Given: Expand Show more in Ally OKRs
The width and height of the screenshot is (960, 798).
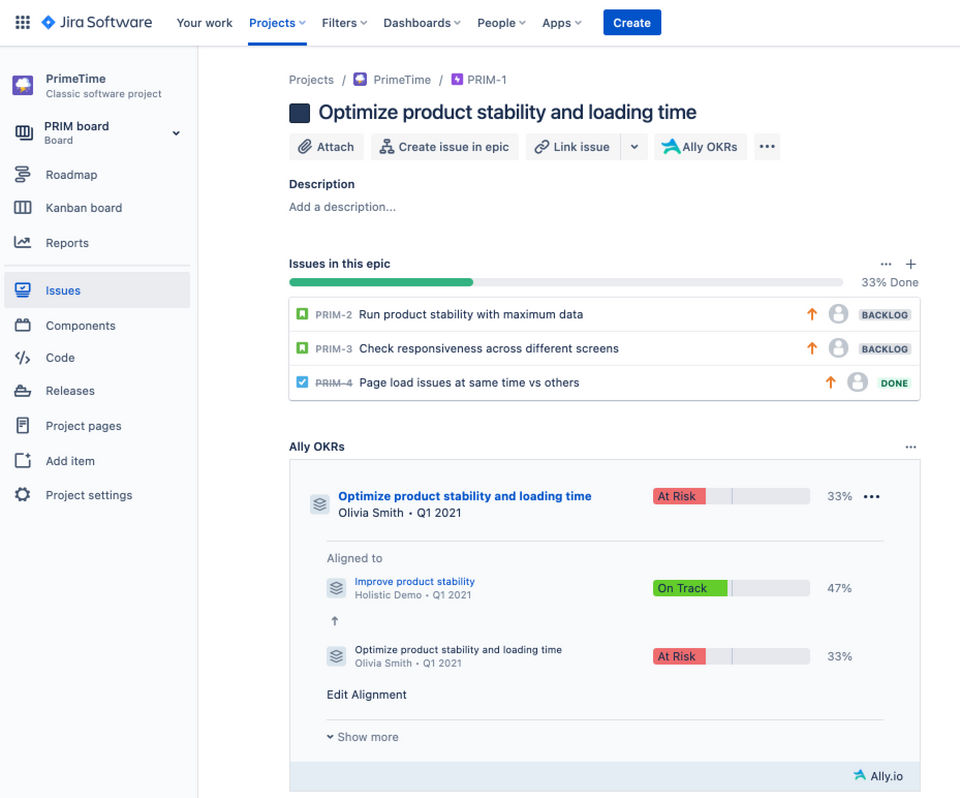Looking at the screenshot, I should pos(362,737).
